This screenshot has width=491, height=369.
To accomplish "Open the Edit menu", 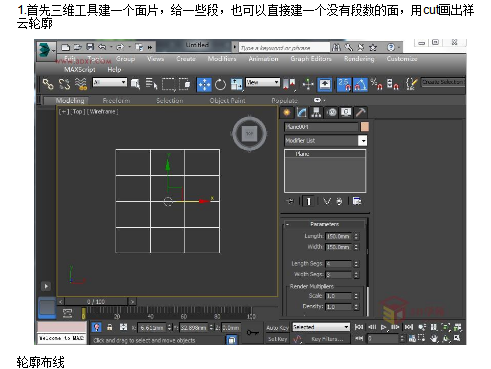I will [x=70, y=59].
